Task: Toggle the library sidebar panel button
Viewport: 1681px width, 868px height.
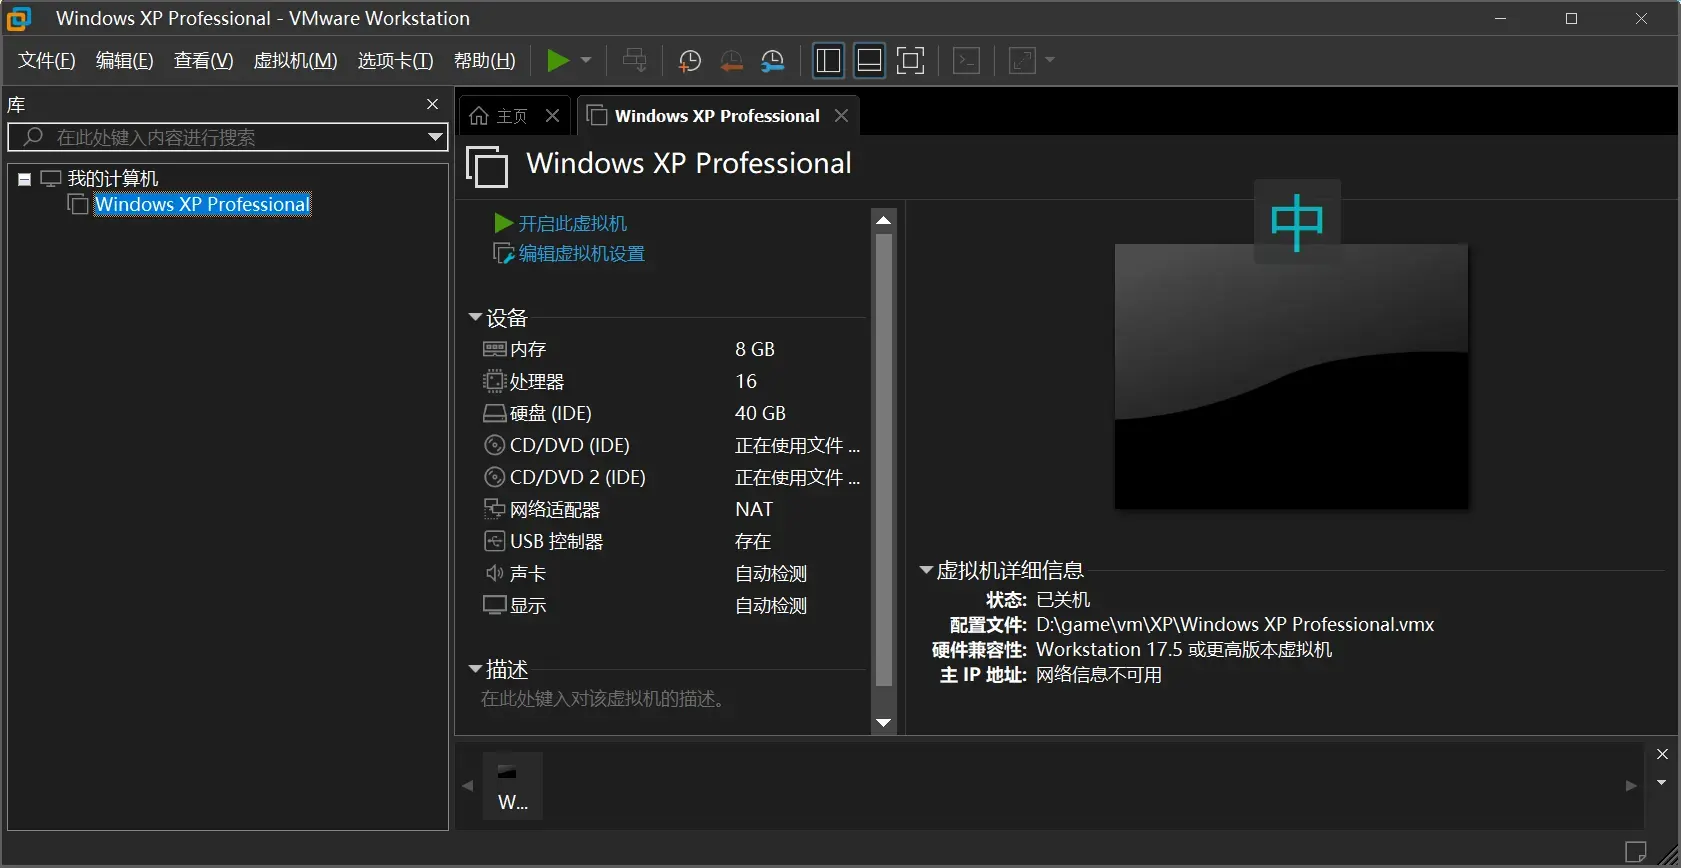Action: pyautogui.click(x=828, y=61)
